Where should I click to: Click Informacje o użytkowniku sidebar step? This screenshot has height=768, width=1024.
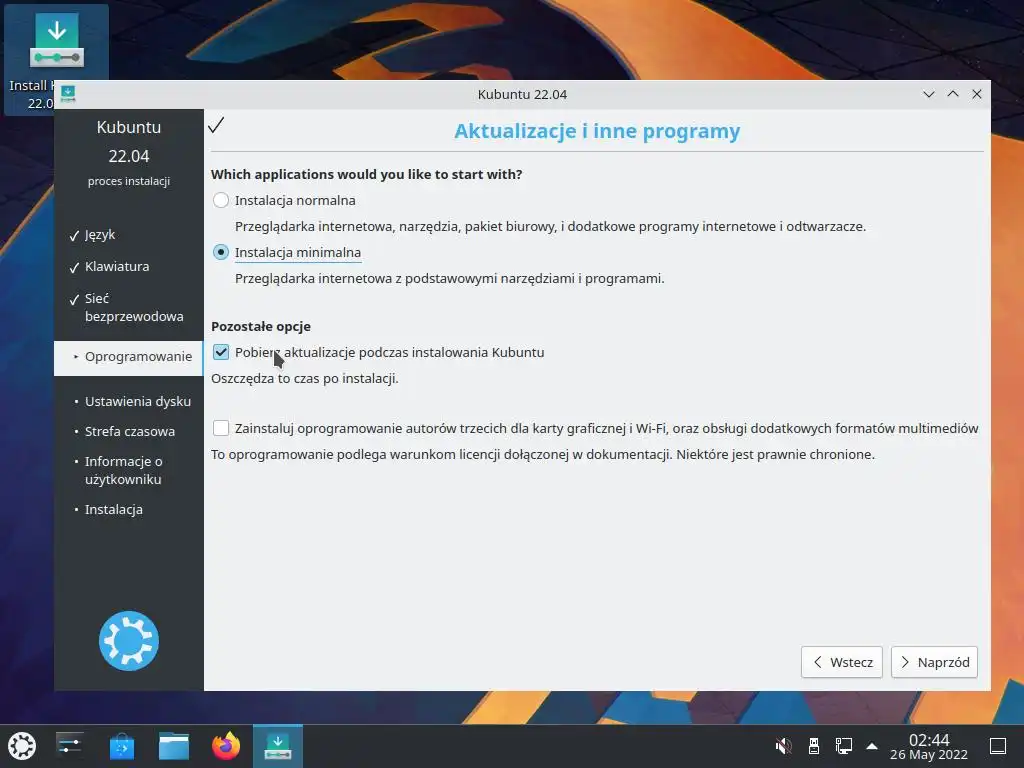tap(123, 470)
